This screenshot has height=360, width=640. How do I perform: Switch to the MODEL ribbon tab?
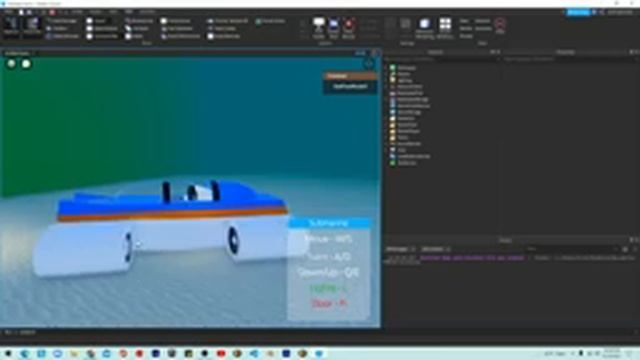[x=96, y=12]
